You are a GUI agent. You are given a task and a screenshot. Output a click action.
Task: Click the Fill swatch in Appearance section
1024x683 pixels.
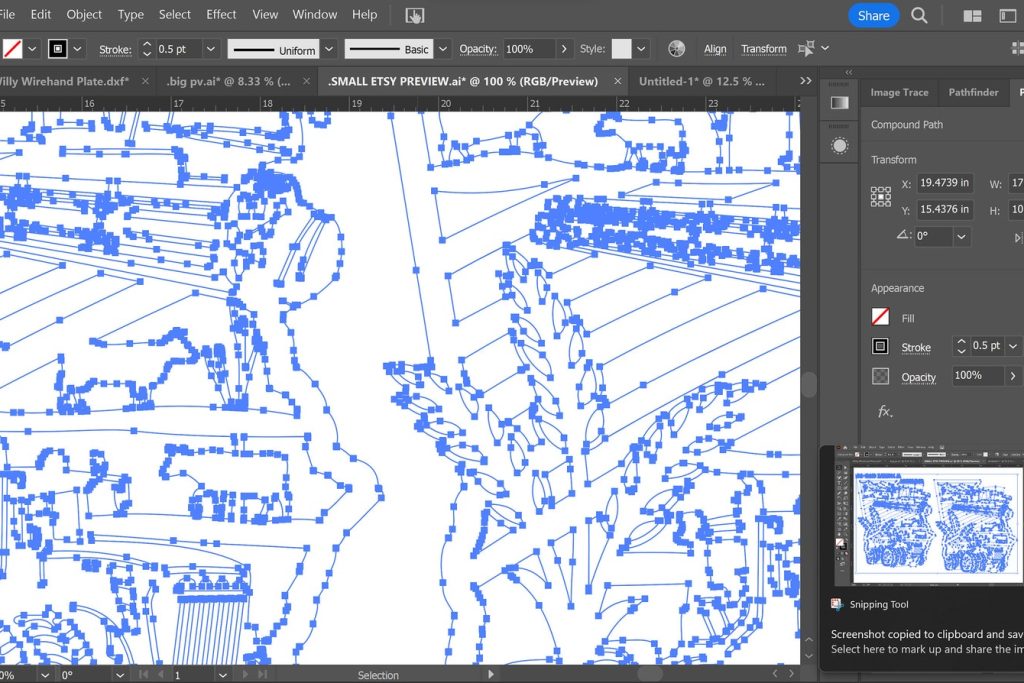pos(880,317)
